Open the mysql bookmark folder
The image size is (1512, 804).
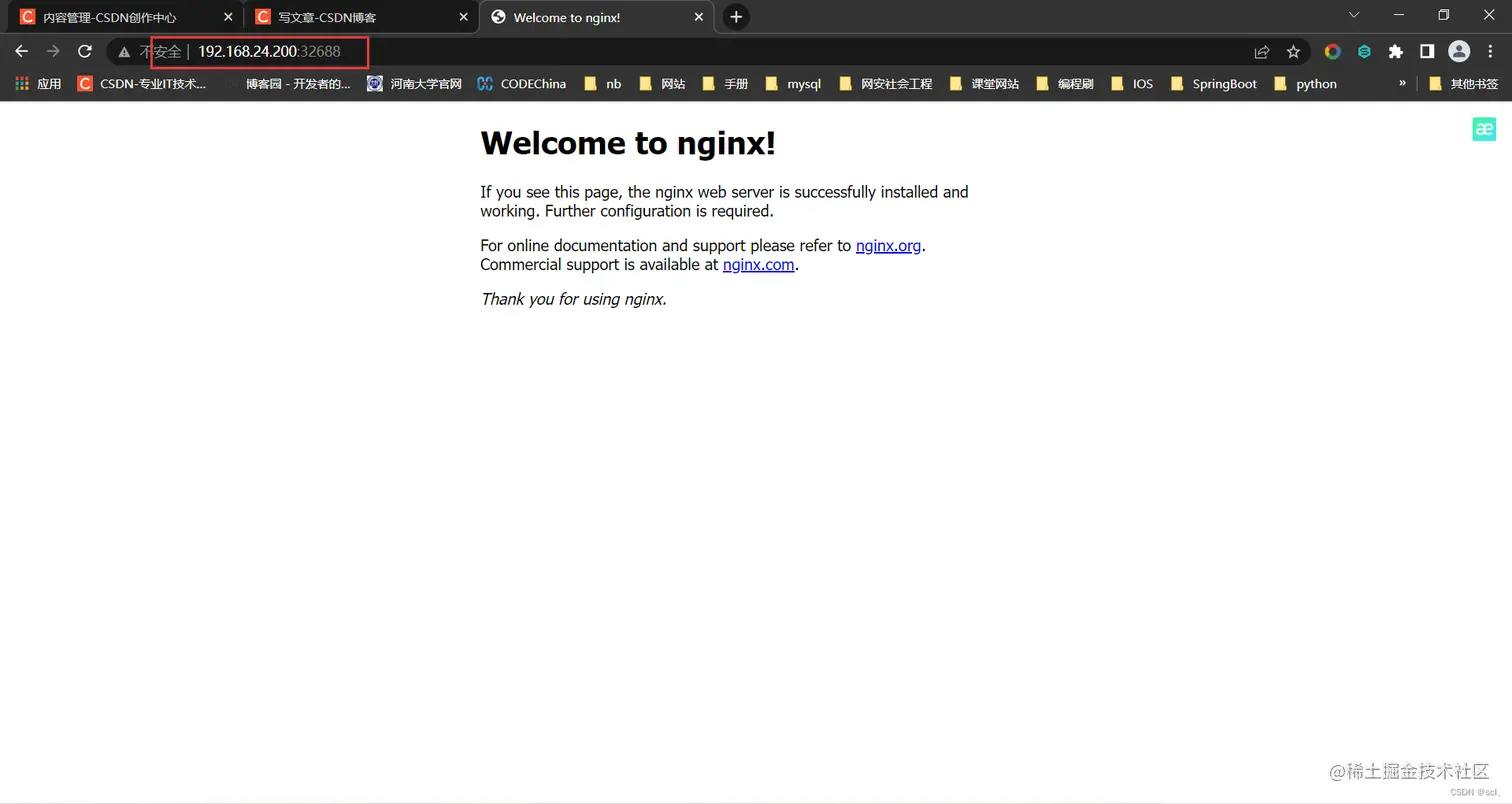pyautogui.click(x=793, y=84)
